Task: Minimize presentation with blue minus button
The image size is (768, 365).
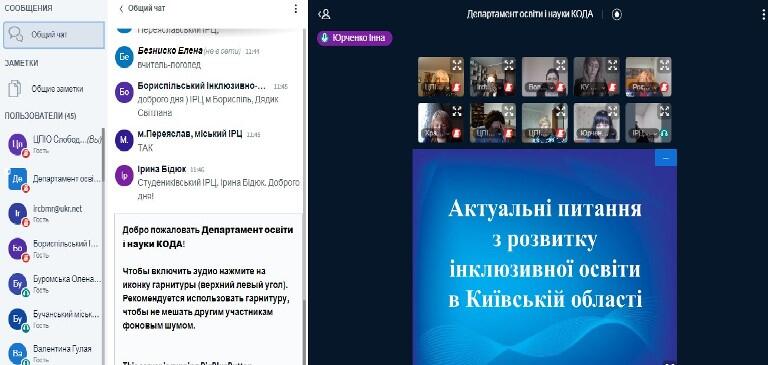Action: point(666,158)
